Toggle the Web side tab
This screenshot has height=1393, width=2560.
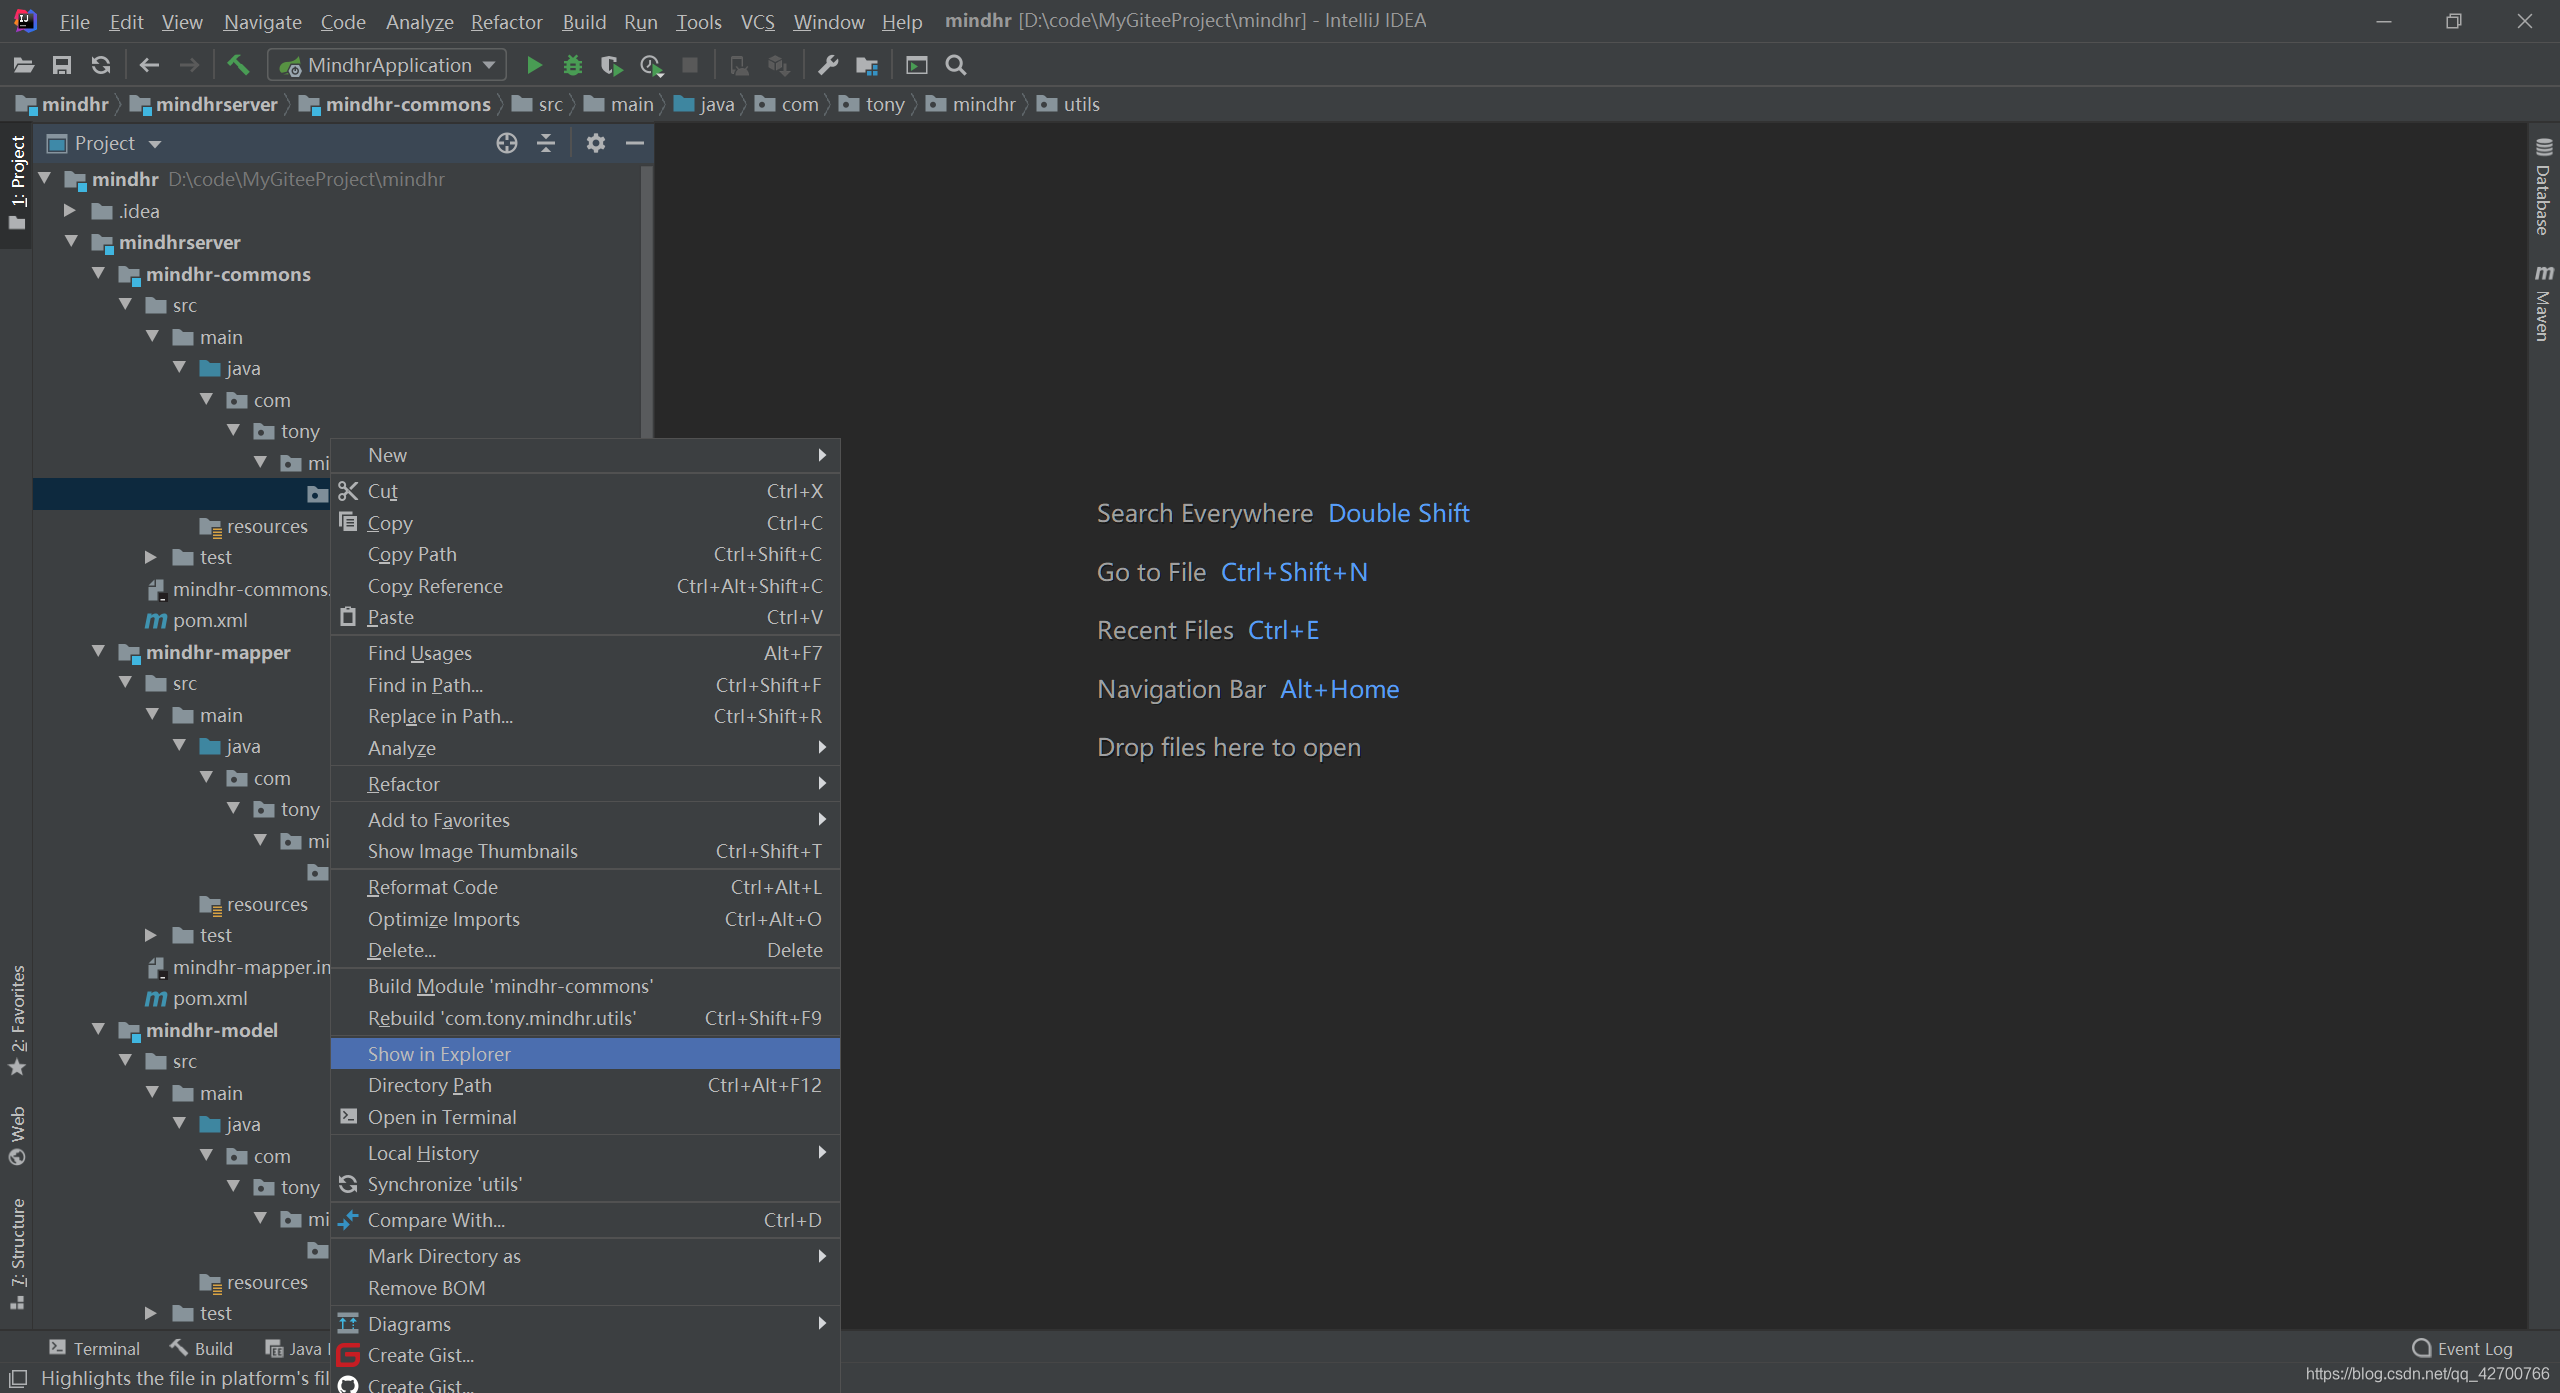17,1136
